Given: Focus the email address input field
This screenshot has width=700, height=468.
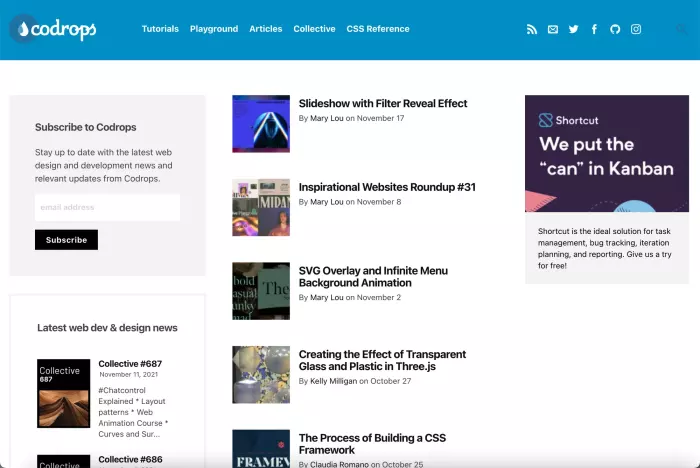Looking at the screenshot, I should [x=108, y=207].
